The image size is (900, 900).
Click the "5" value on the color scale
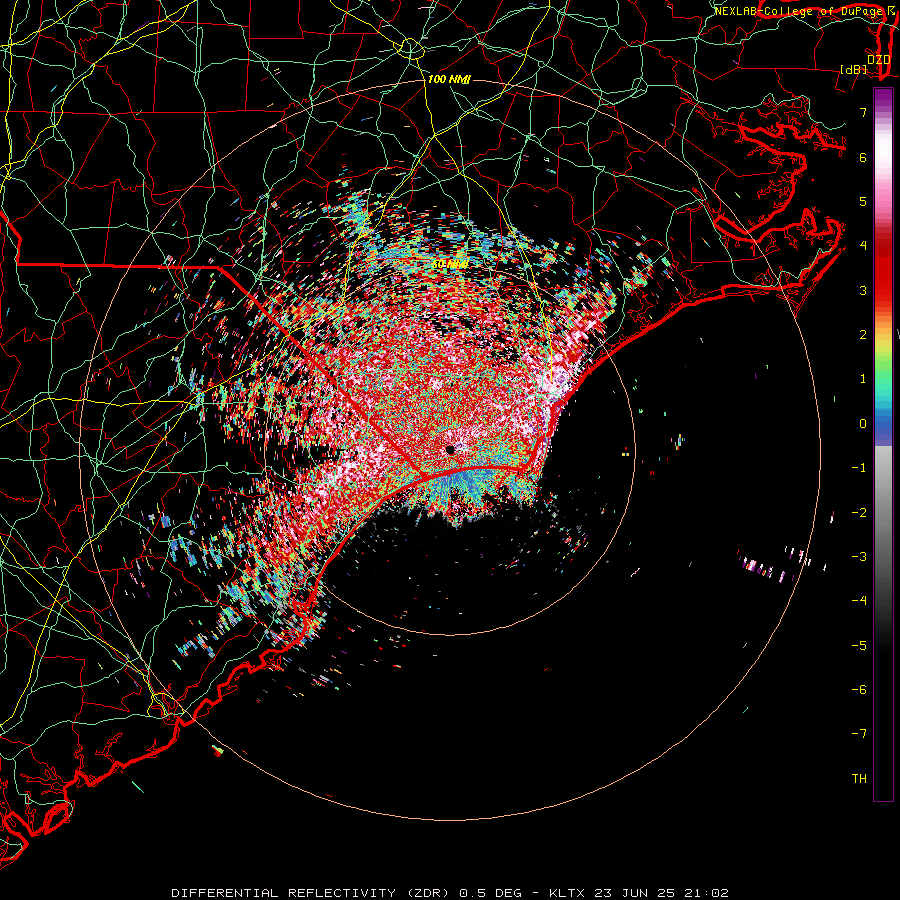click(x=863, y=201)
